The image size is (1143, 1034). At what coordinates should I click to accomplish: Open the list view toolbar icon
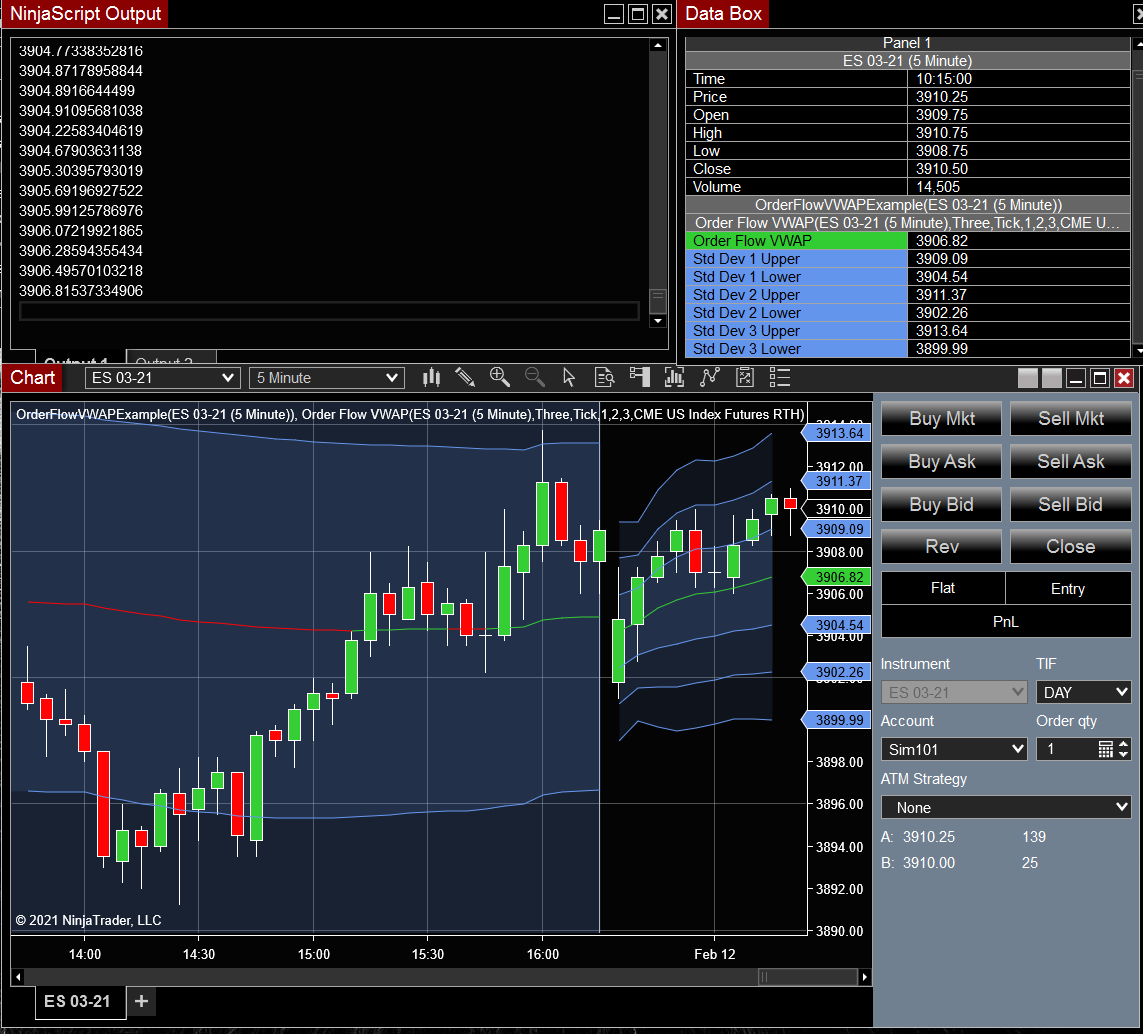click(x=779, y=377)
